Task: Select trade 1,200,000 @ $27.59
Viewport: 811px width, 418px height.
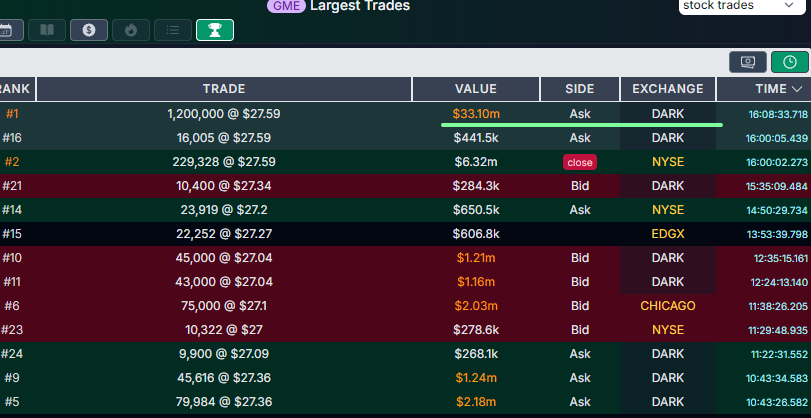Action: pos(224,114)
